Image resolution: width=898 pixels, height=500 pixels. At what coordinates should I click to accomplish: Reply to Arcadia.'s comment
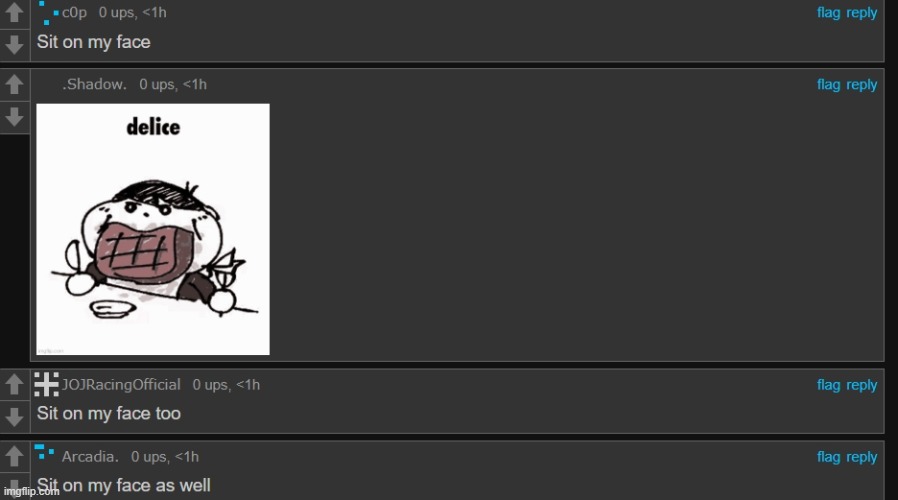(861, 457)
